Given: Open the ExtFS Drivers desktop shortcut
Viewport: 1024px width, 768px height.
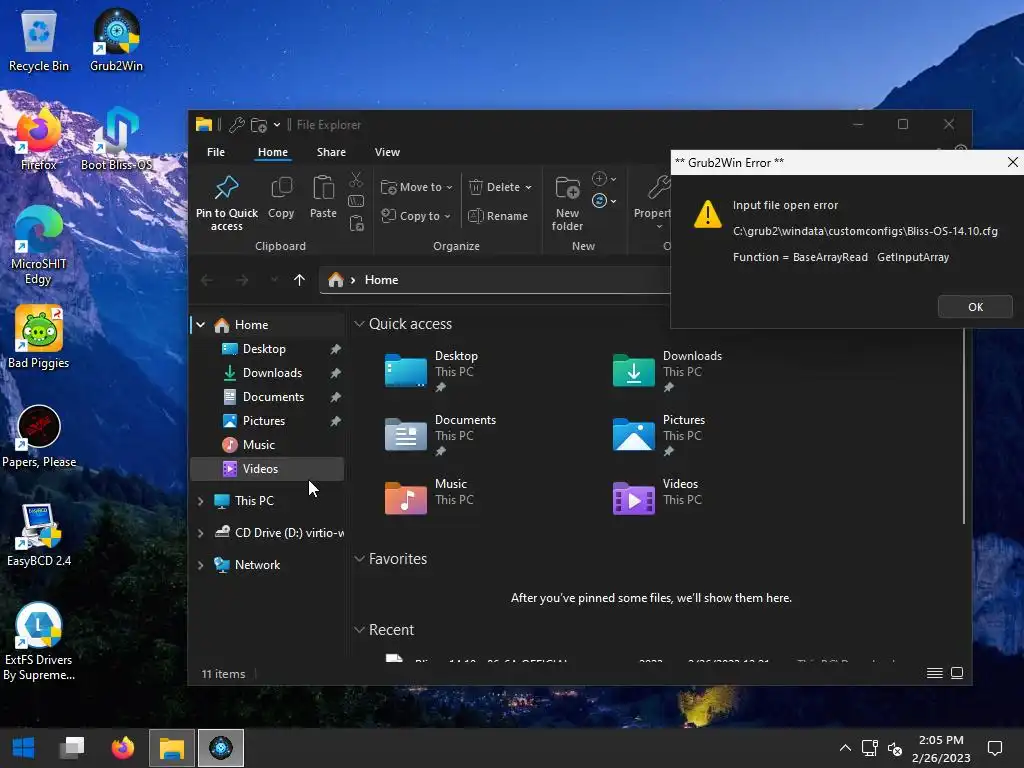Looking at the screenshot, I should coord(39,642).
